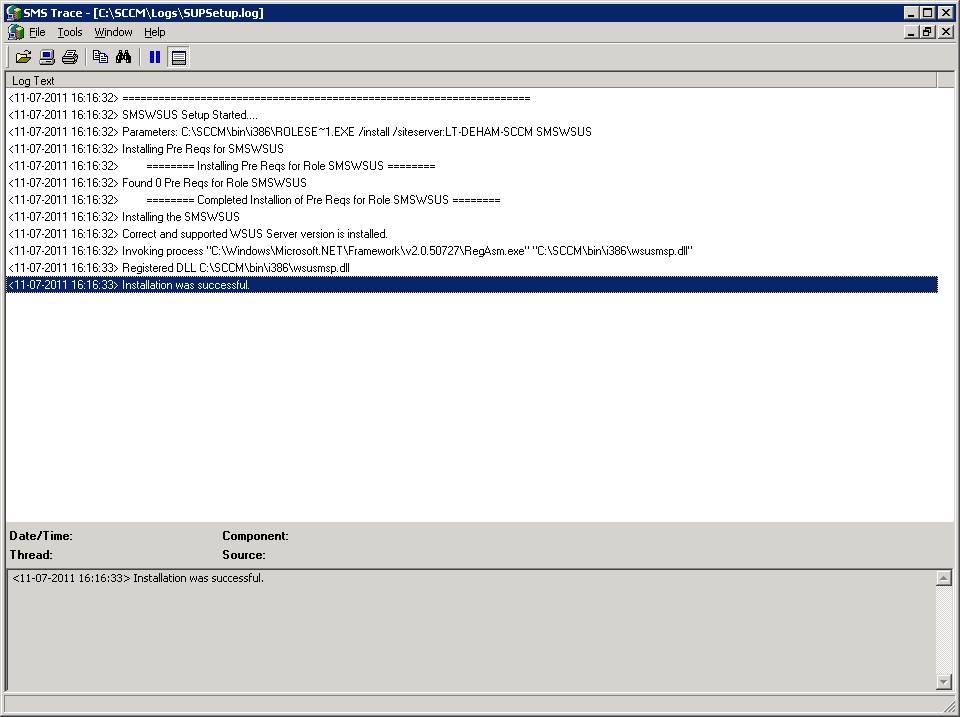
Task: Select 'Found 0 Pre Reqs for Role' line
Action: coord(471,182)
